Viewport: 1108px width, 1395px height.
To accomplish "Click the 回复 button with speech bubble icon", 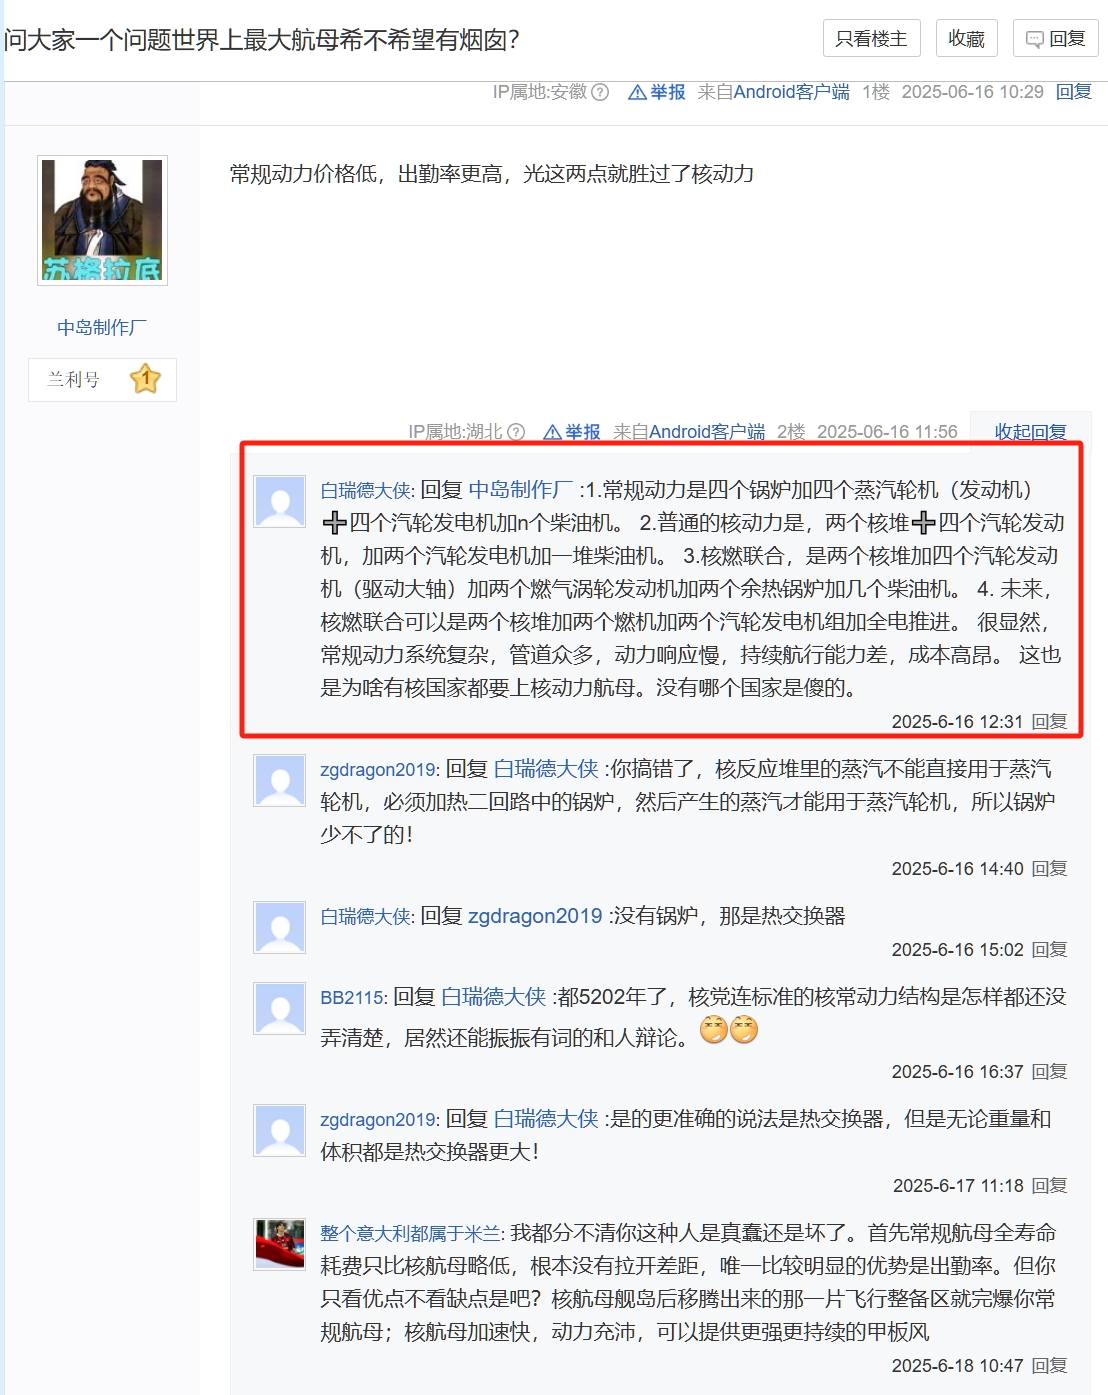I will pyautogui.click(x=1055, y=38).
